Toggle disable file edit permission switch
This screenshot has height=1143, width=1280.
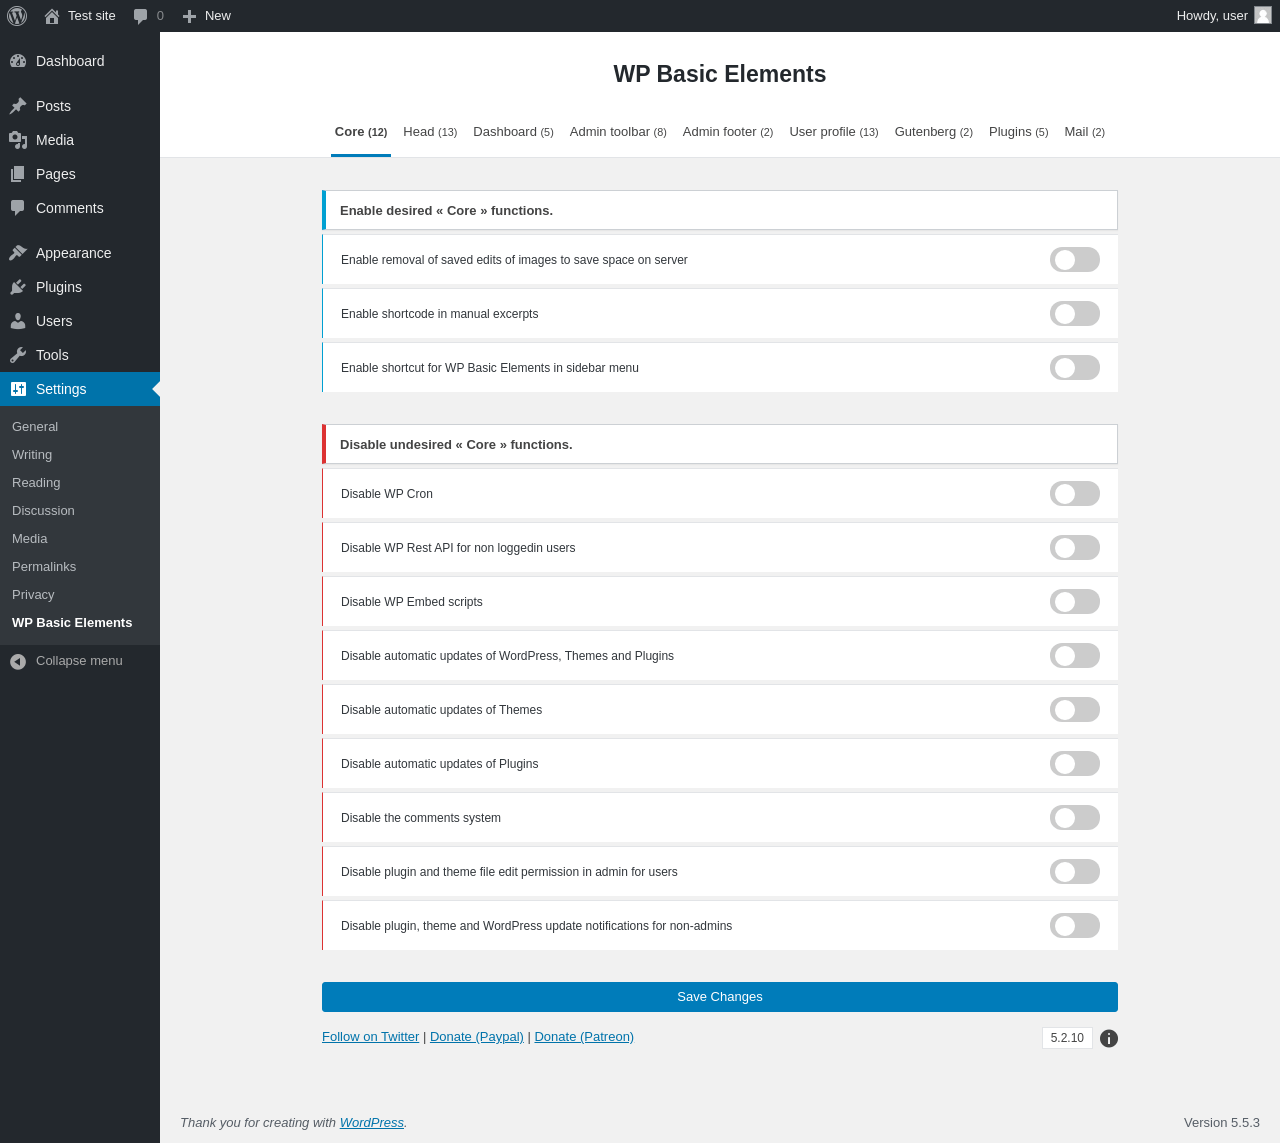tap(1075, 872)
